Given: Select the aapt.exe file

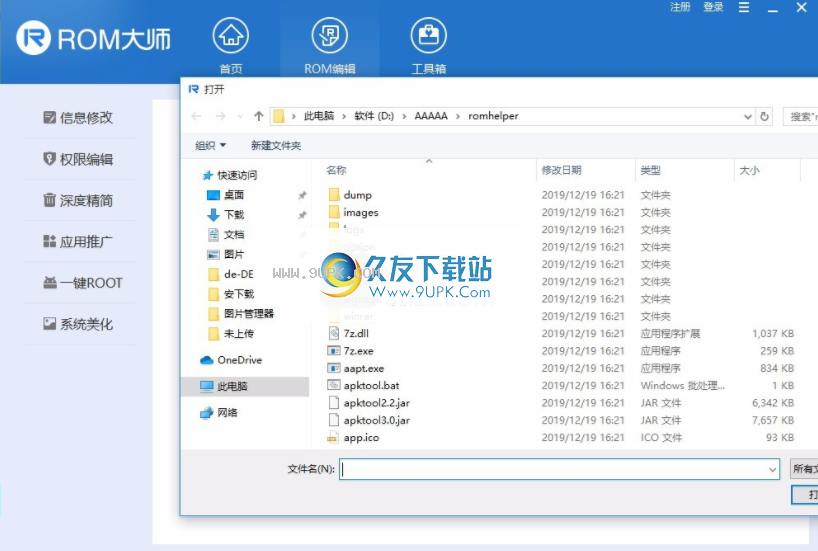Looking at the screenshot, I should click(x=364, y=368).
